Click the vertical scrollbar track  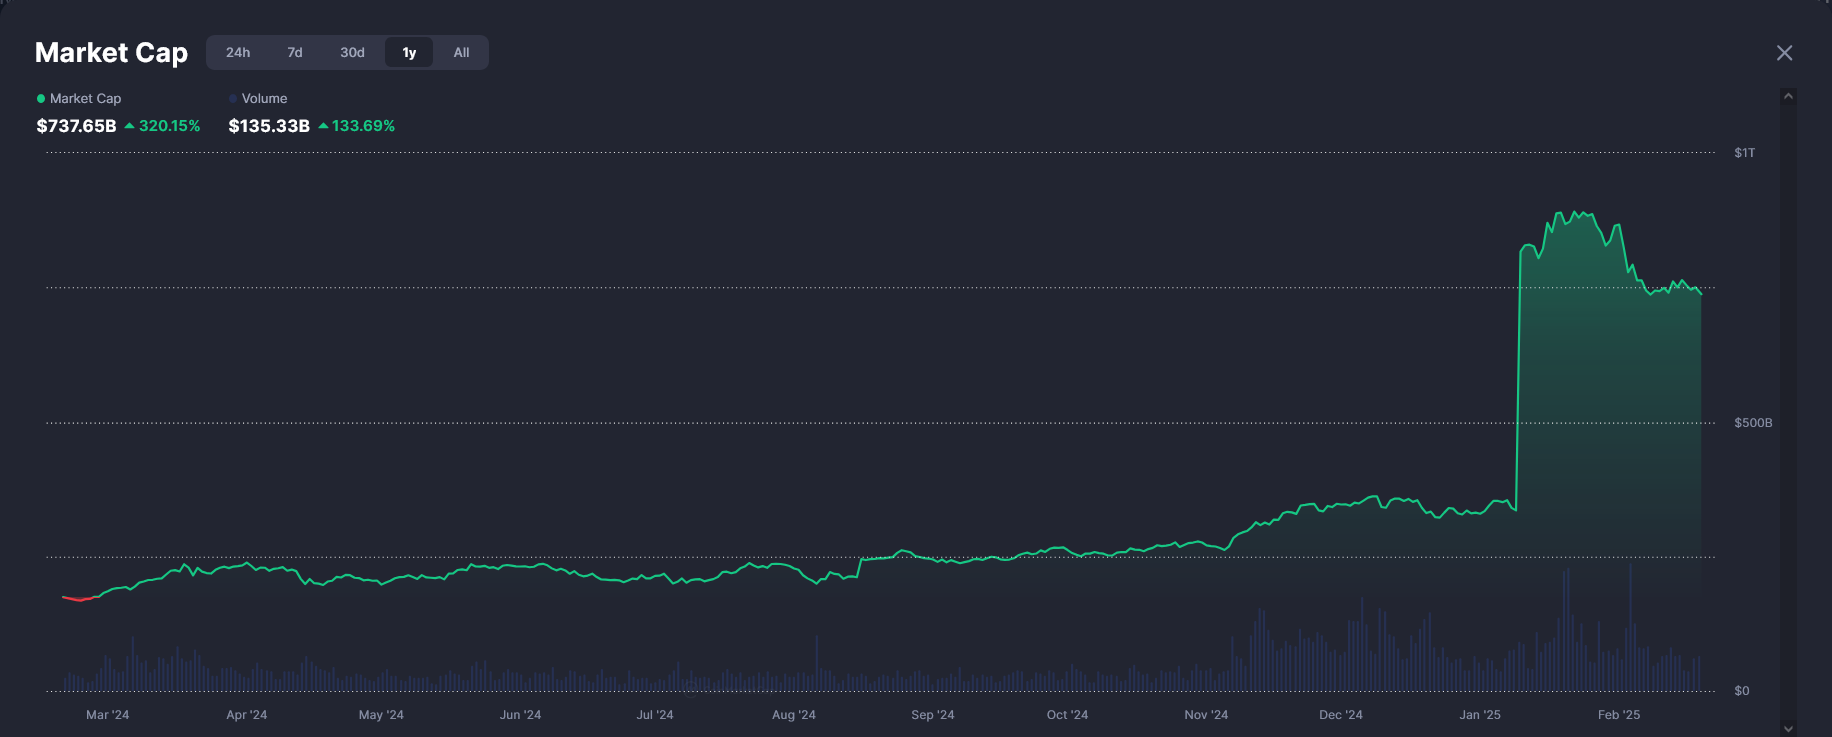tap(1788, 413)
